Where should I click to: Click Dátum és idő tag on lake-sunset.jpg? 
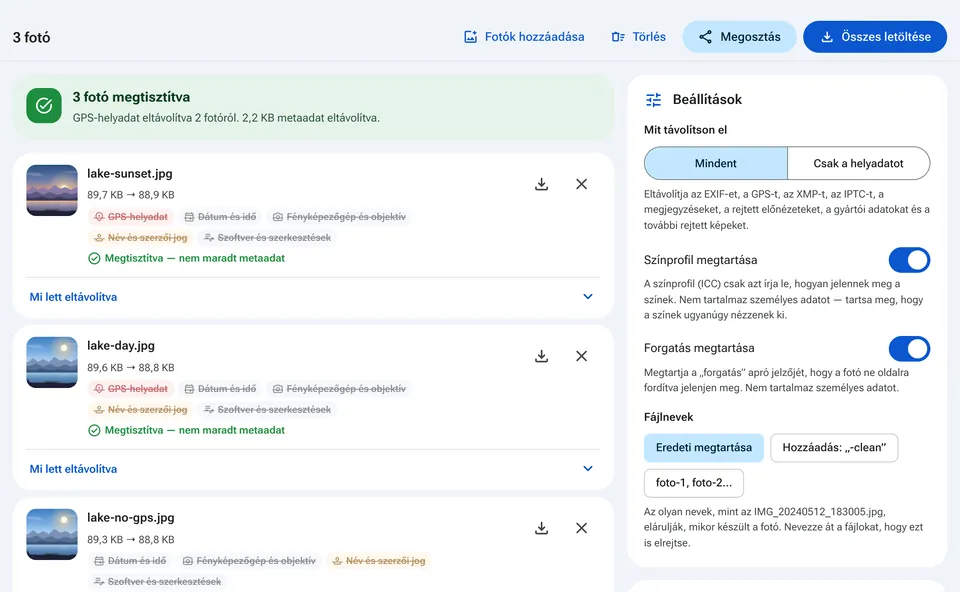tap(220, 217)
